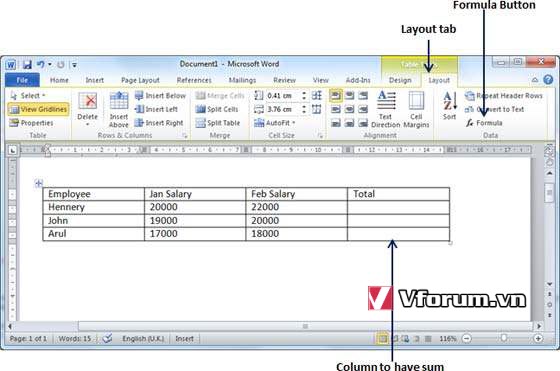Viewport: 560px width, 371px height.
Task: Expand the Customize Quick Access Toolbar arrow
Action: point(74,65)
